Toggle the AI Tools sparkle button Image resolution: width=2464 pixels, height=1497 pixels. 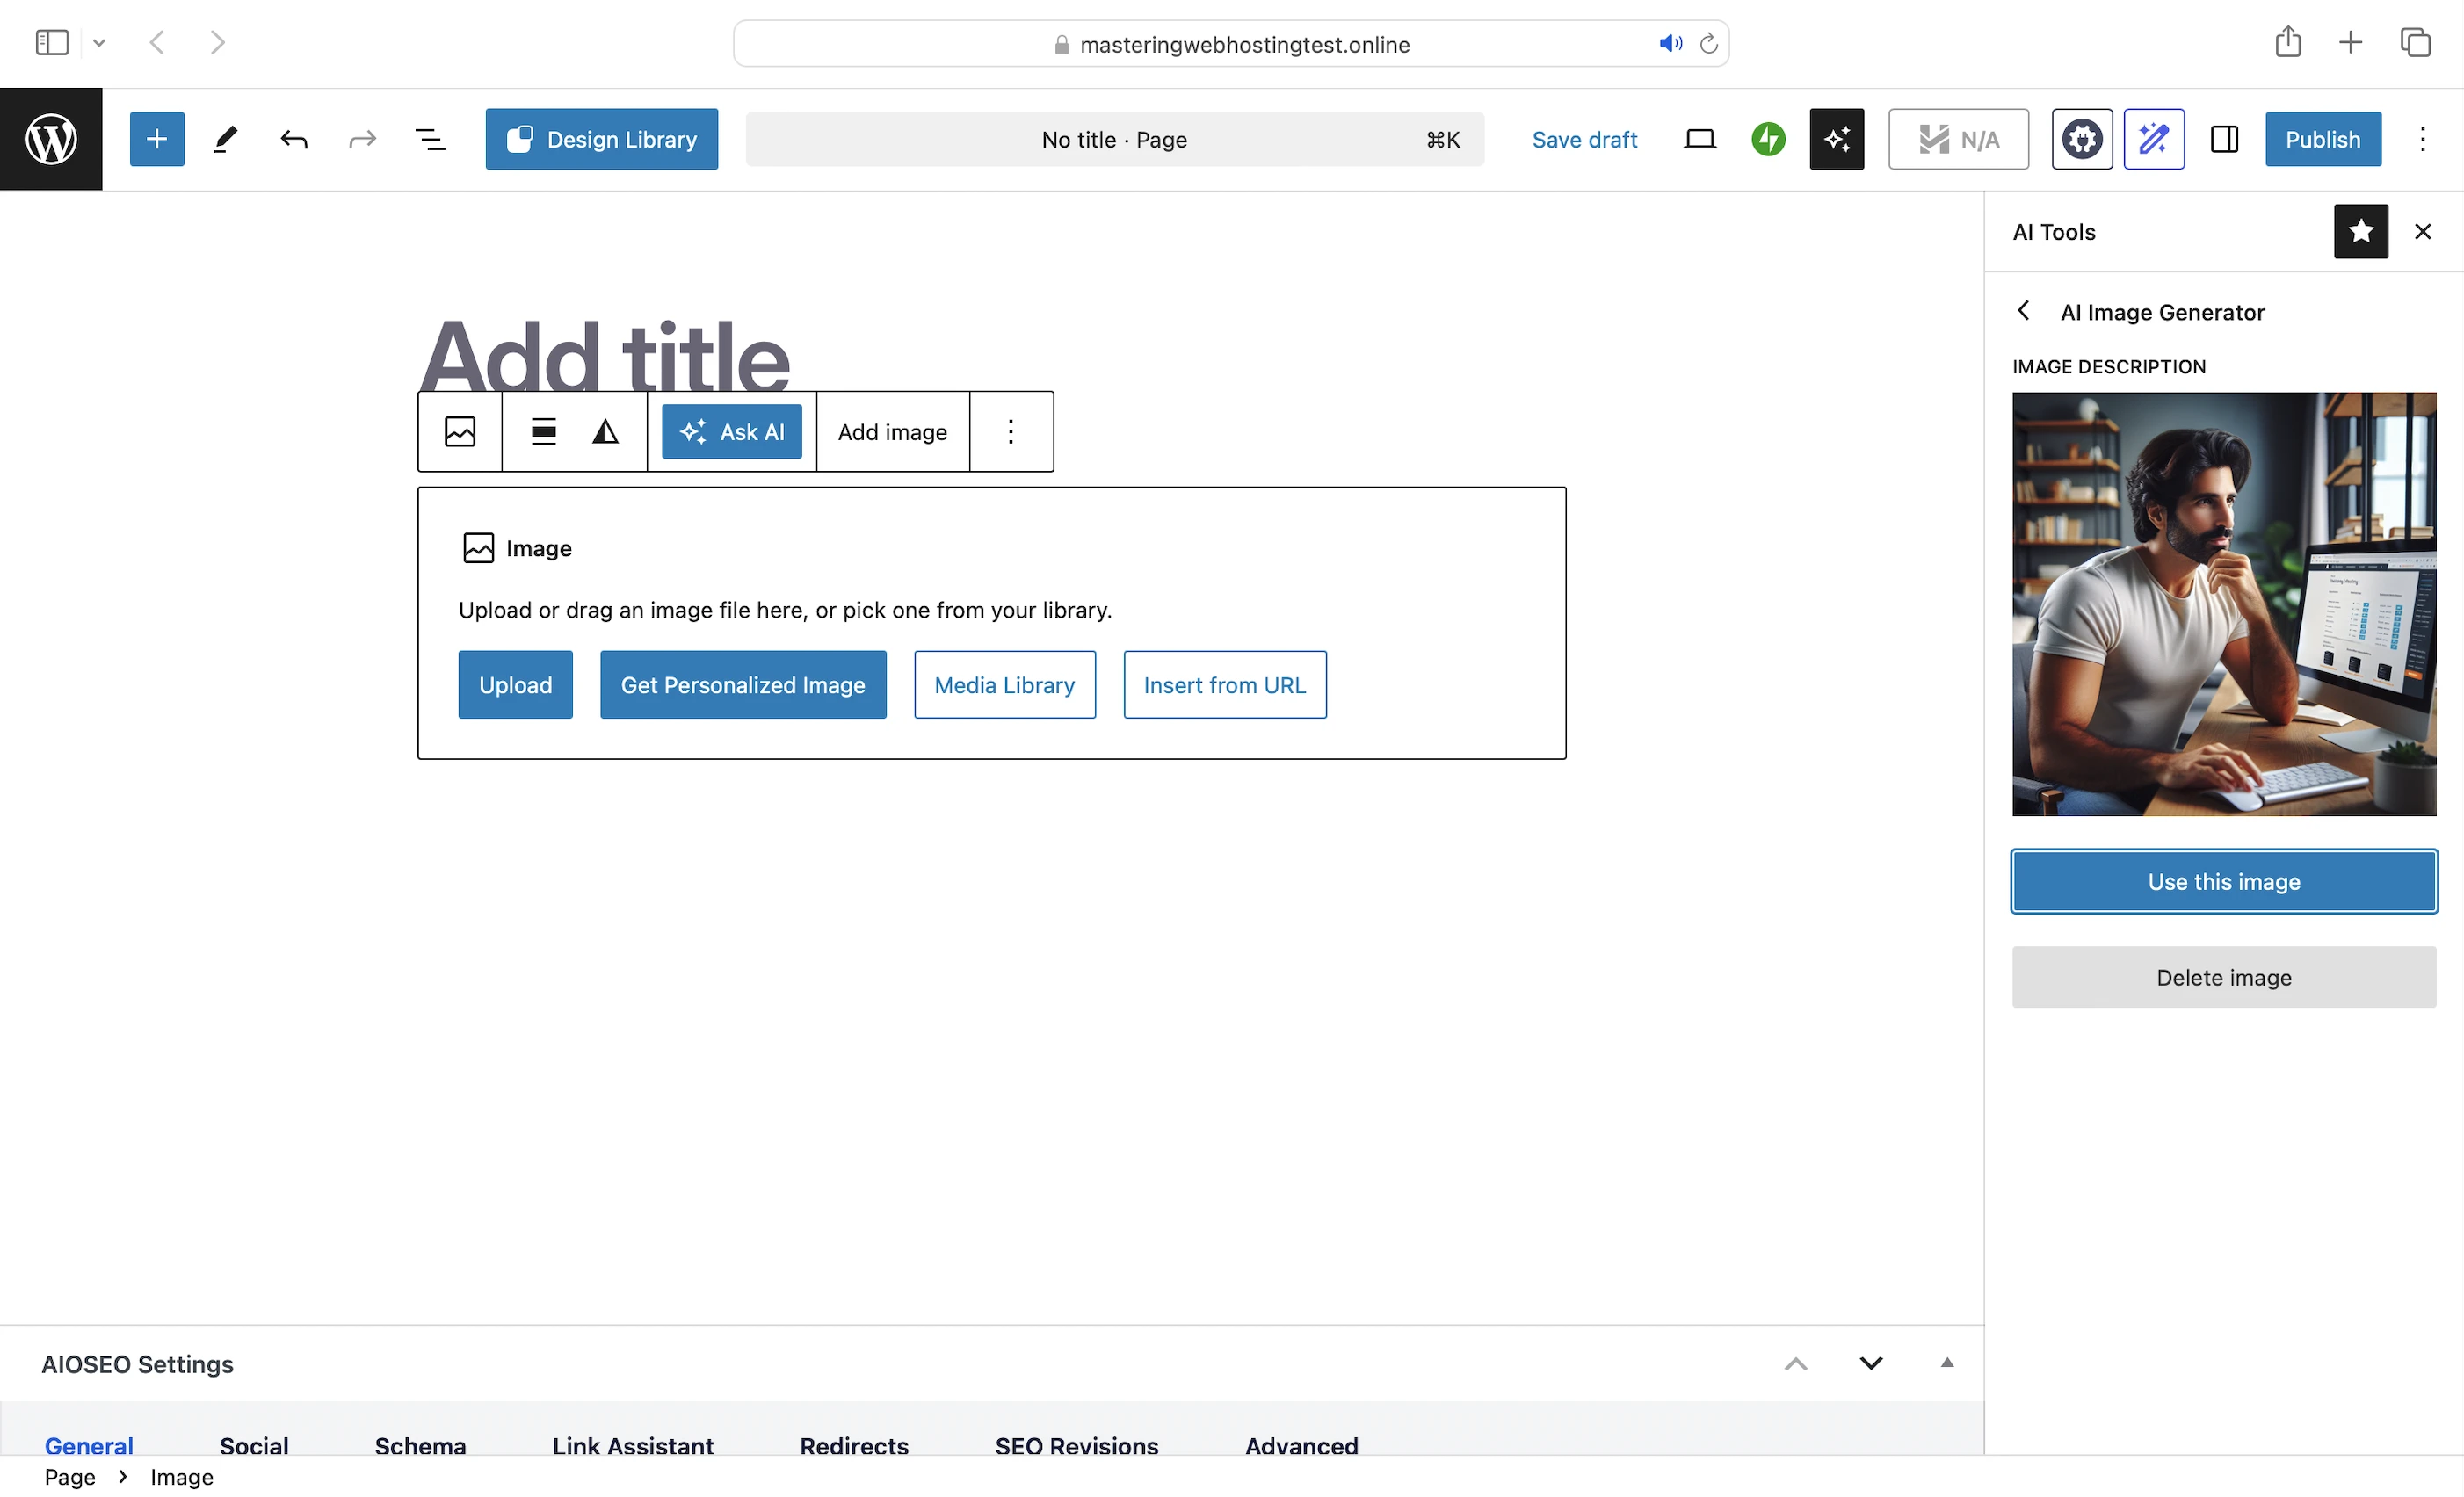(x=1836, y=139)
